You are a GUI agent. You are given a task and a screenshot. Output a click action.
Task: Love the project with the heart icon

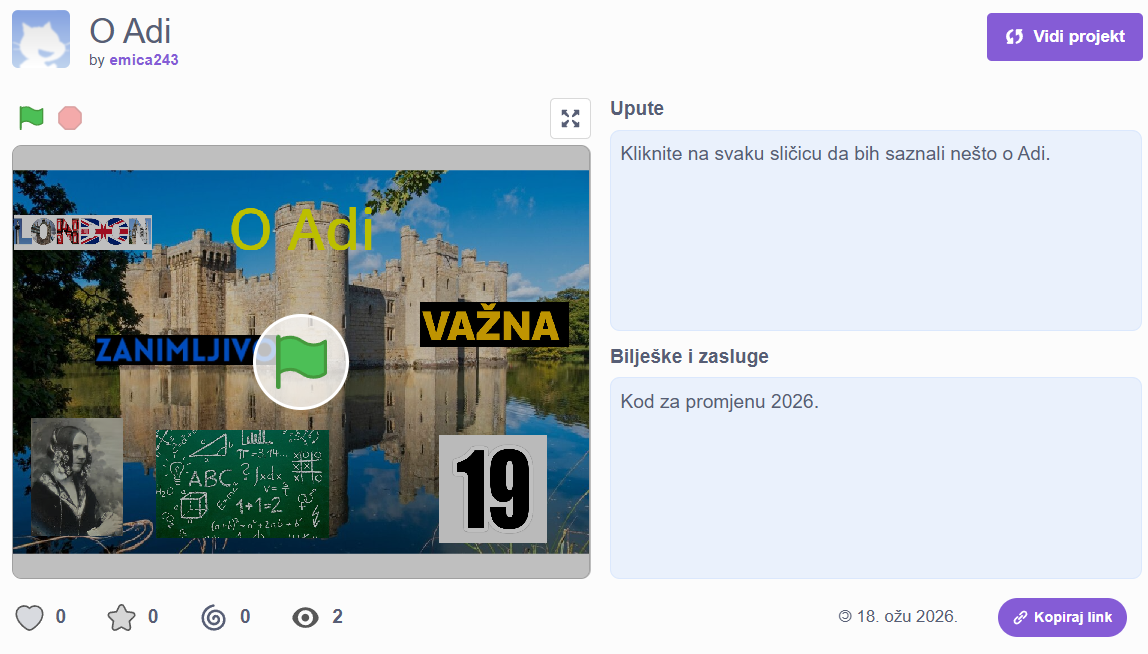point(30,617)
